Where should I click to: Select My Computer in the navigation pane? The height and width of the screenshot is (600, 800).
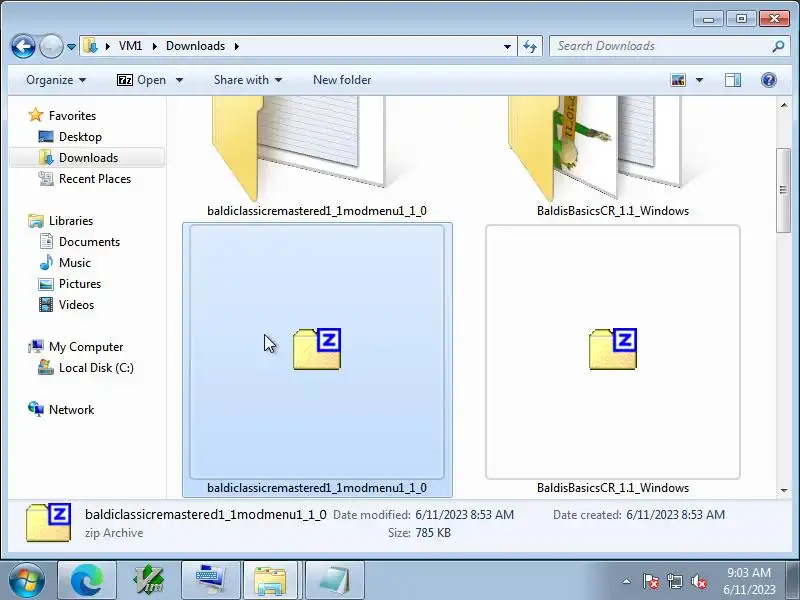(86, 347)
